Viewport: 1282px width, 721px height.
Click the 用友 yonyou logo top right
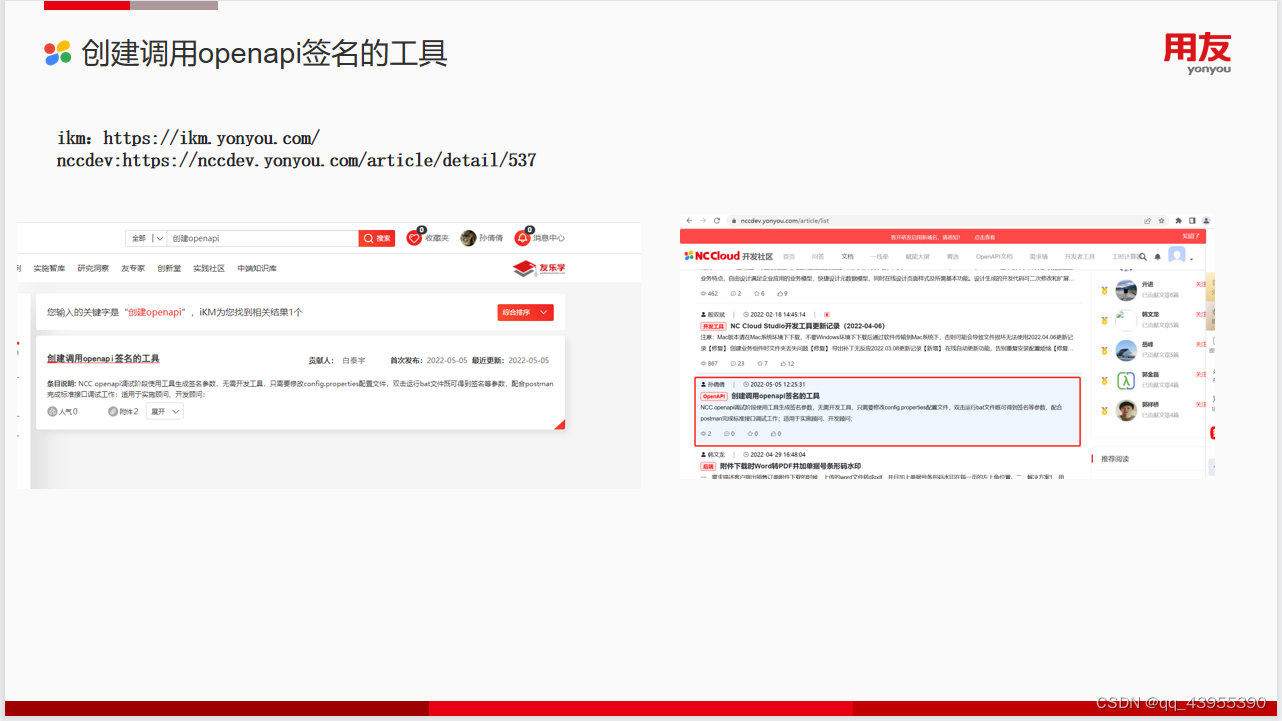(x=1198, y=53)
